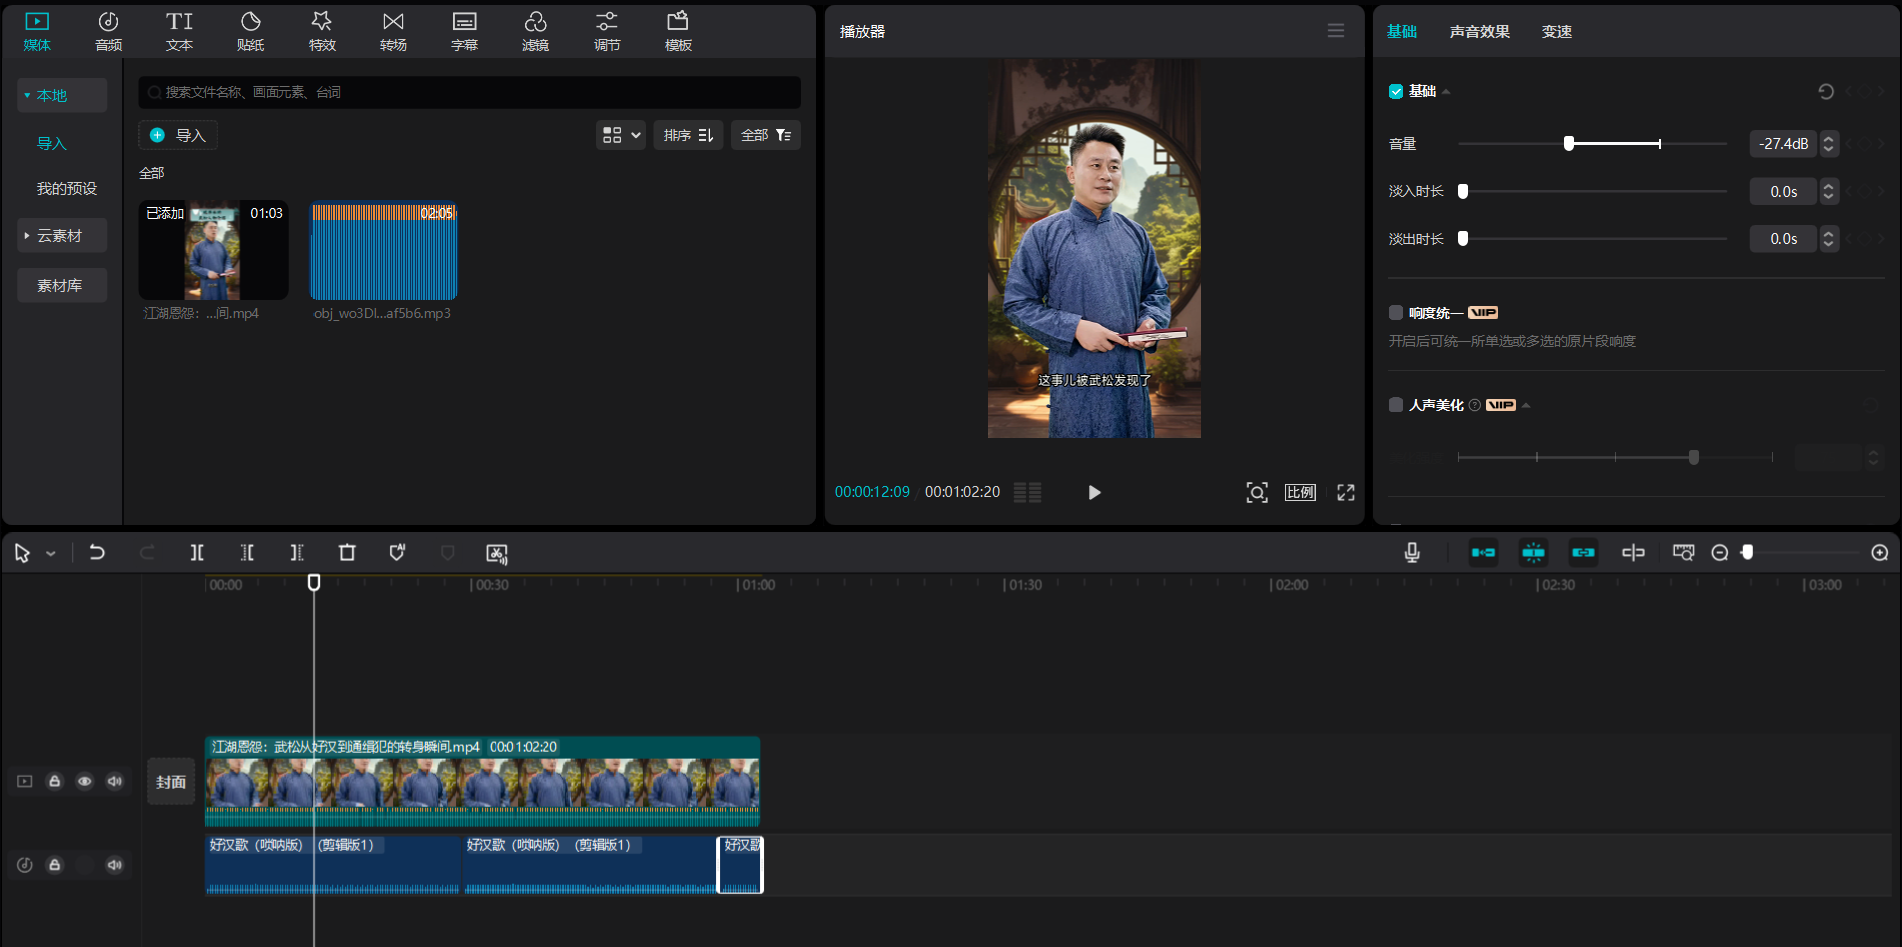The height and width of the screenshot is (947, 1902).
Task: Click the 淡出时长 fade-out slider handle
Action: coord(1463,238)
